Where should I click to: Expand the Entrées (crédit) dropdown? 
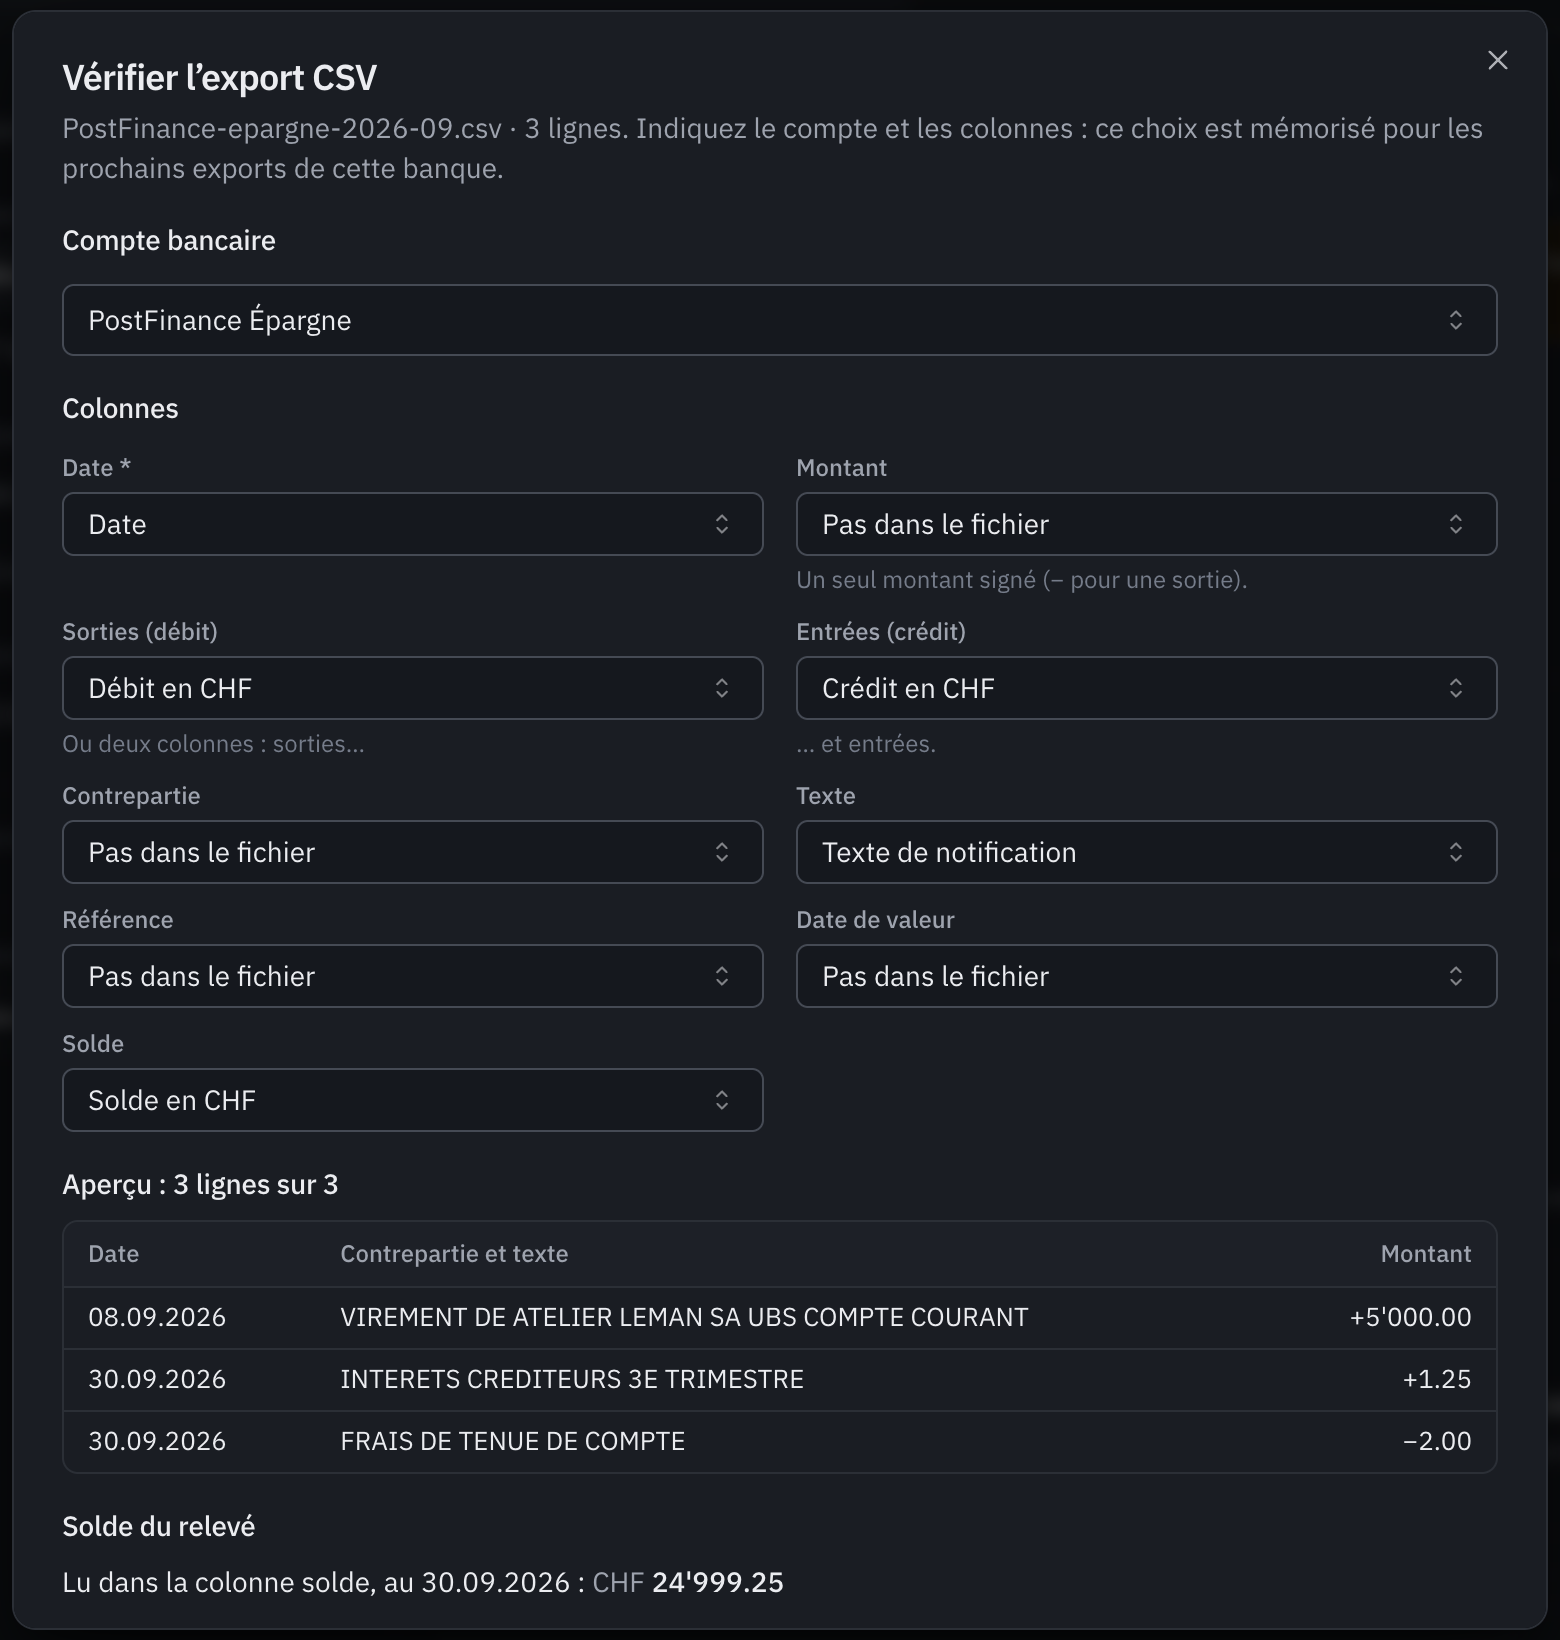tap(1146, 688)
